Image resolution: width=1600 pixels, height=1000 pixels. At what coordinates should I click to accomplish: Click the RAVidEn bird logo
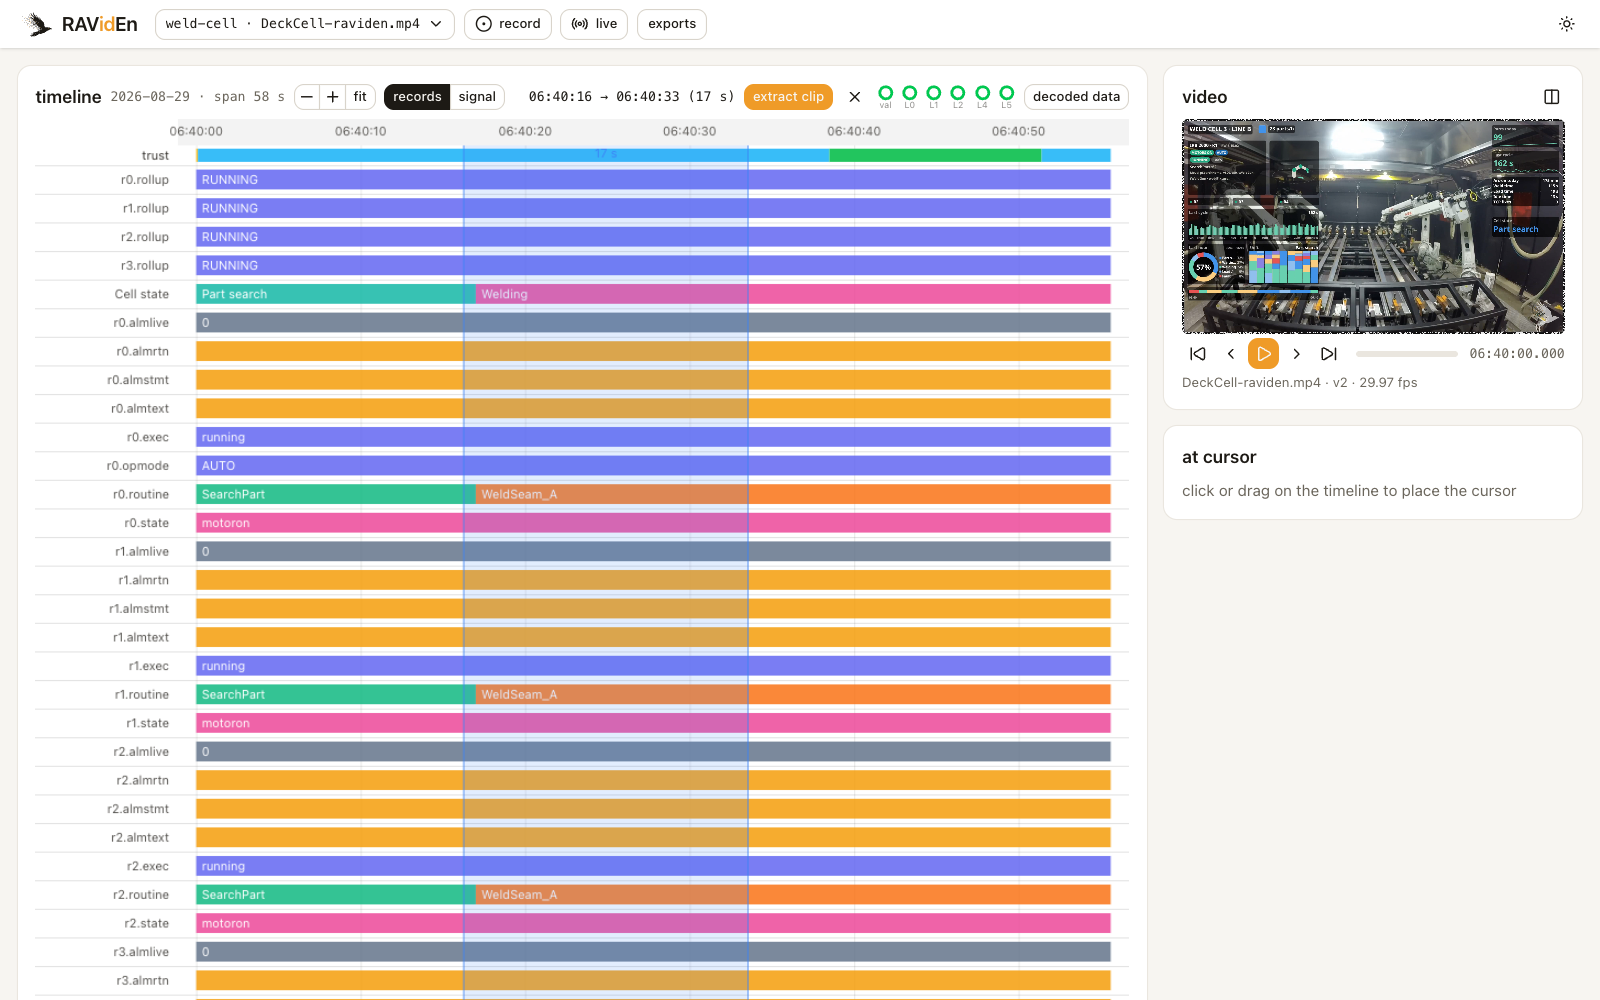point(38,24)
